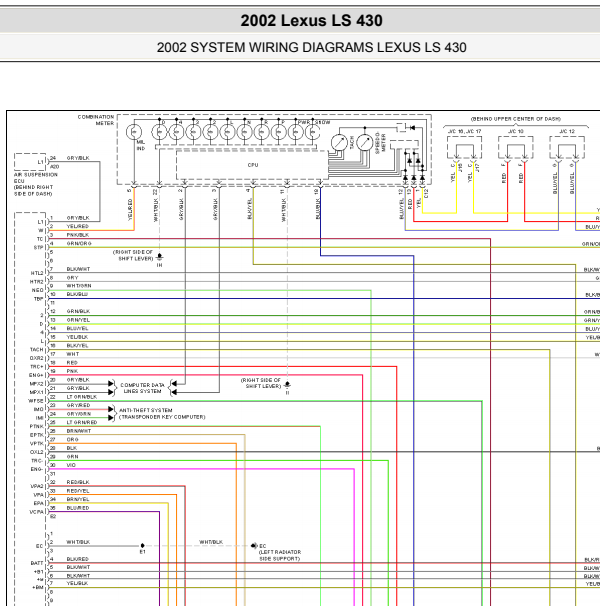The height and width of the screenshot is (606, 600).
Task: Click the '2002 SYSTEM WIRING DIAGRAMS' subtitle
Action: 311,47
